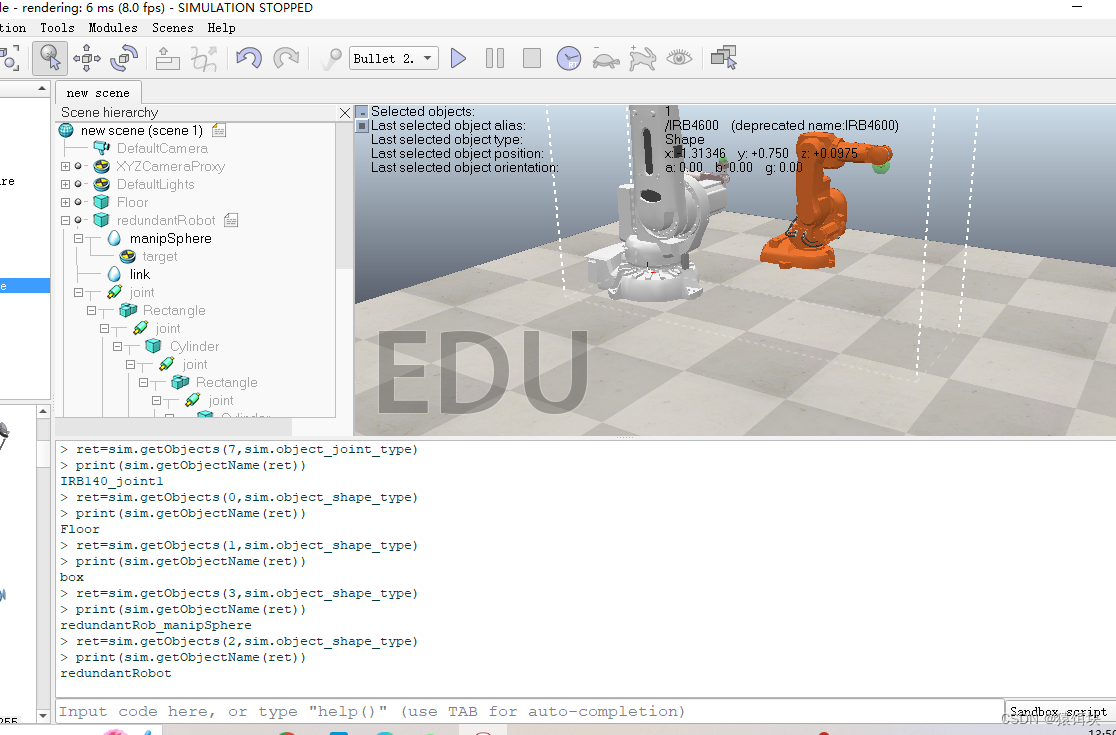Open the Help menu
Screen dimensions: 1116x735
coord(221,28)
